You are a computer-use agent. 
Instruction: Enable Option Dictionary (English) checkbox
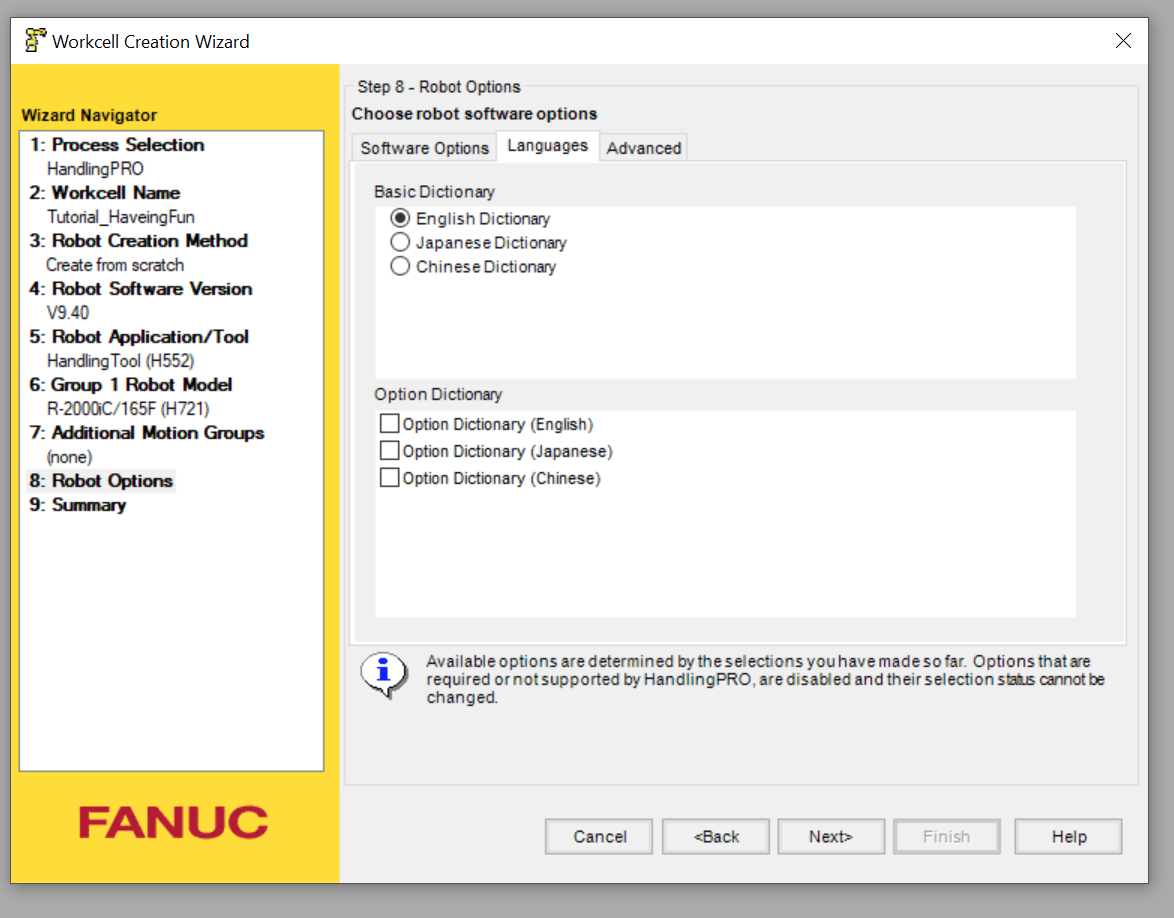click(389, 424)
